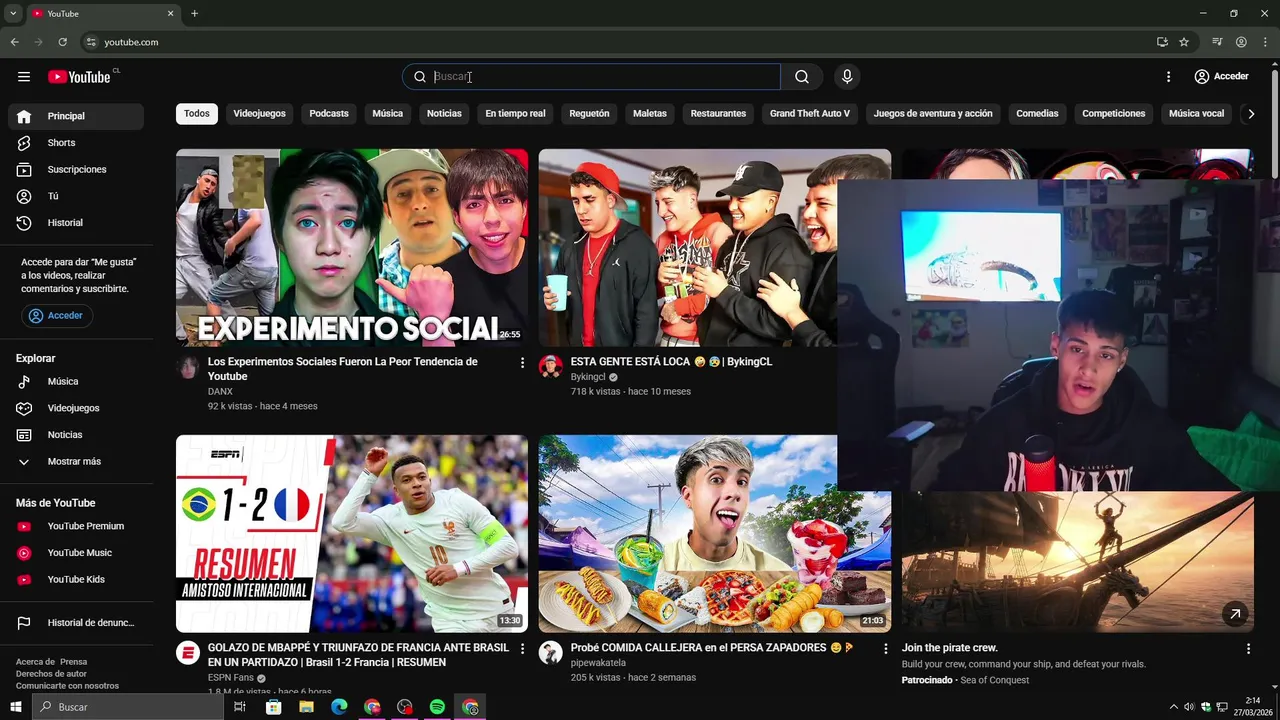Image resolution: width=1280 pixels, height=720 pixels.
Task: Open Join the pirate crew ad title
Action: (x=950, y=648)
